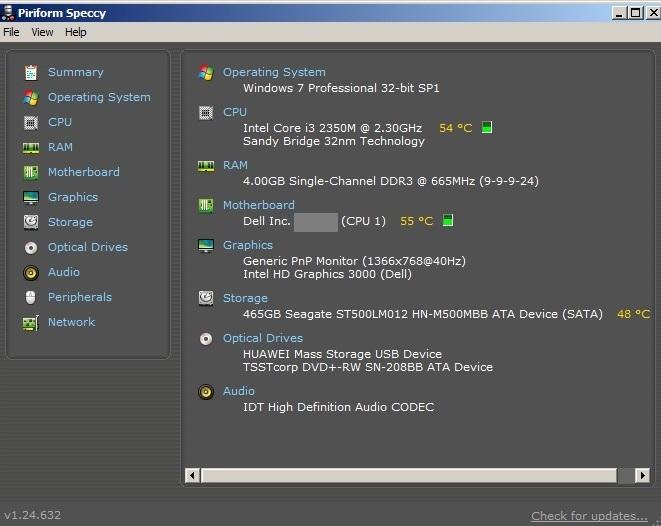Screen dimensions: 661x526
Task: Click the Audio speaker icon in sidebar
Action: click(x=31, y=273)
